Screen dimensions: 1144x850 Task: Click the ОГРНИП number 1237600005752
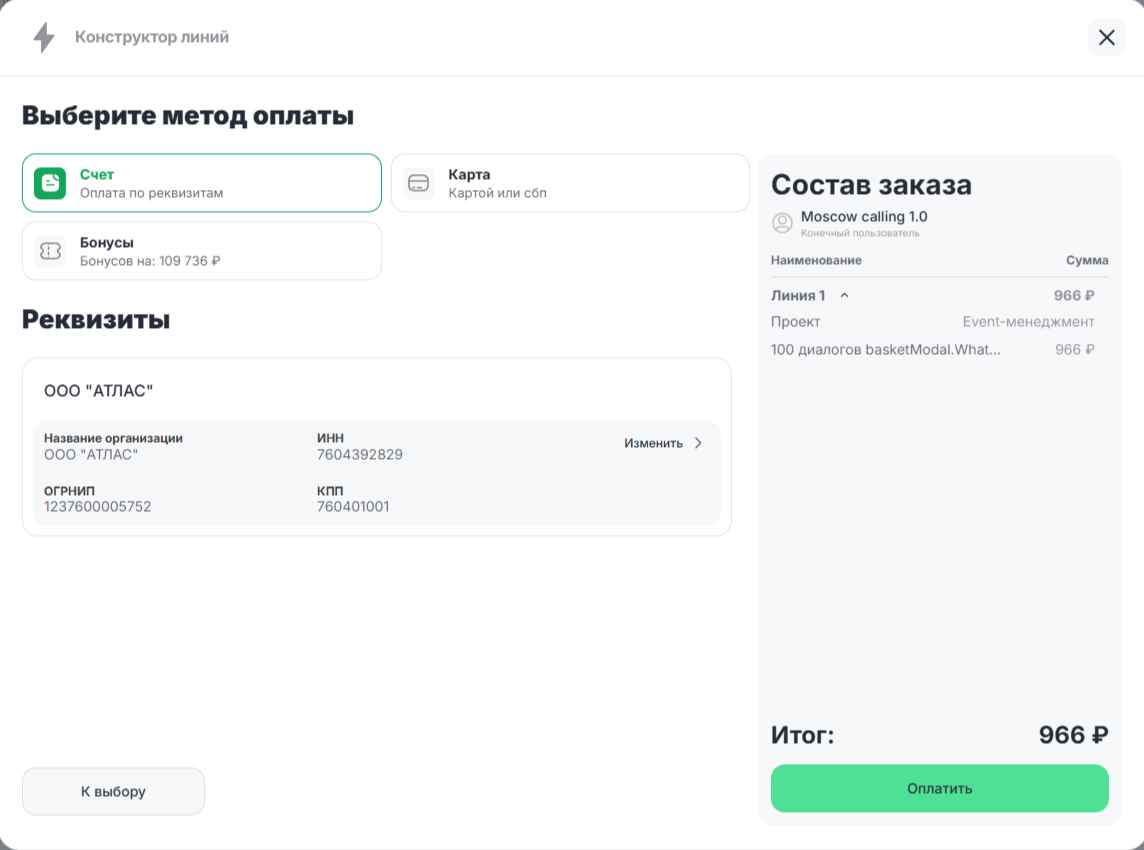[x=97, y=507]
